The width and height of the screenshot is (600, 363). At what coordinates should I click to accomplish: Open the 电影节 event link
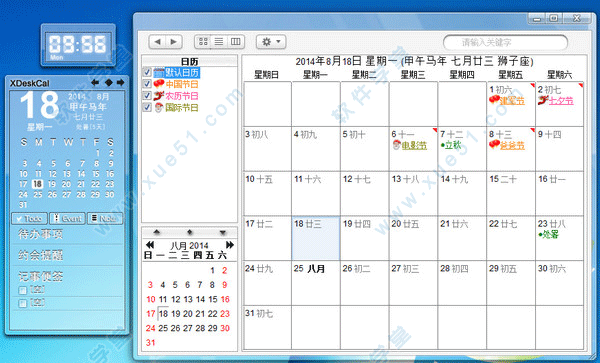pos(414,146)
